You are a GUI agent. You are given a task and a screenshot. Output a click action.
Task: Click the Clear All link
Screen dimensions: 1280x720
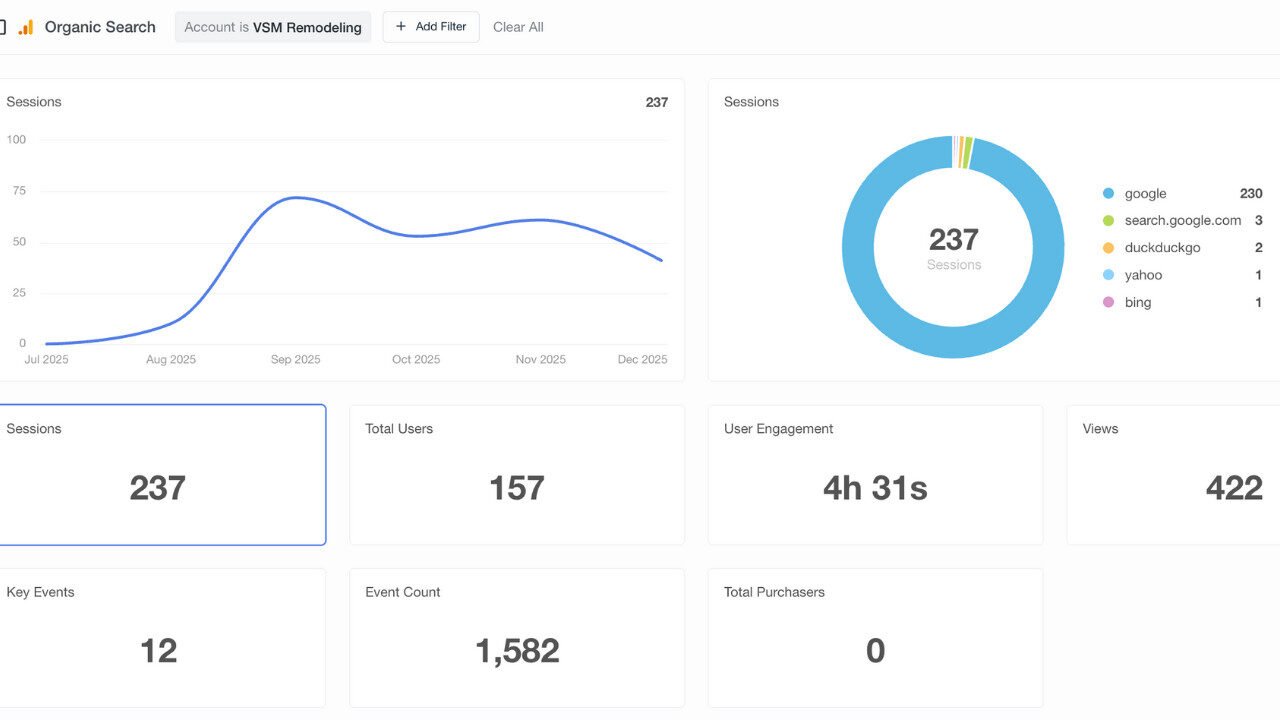pyautogui.click(x=518, y=27)
